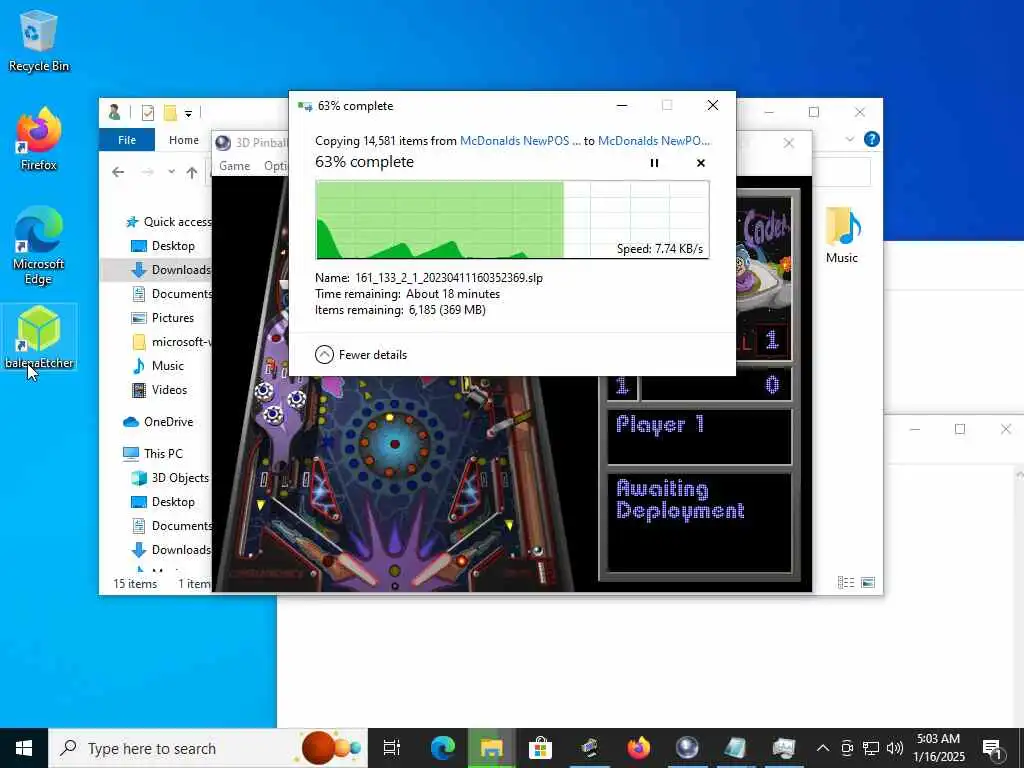Open network status icon in tray

871,748
